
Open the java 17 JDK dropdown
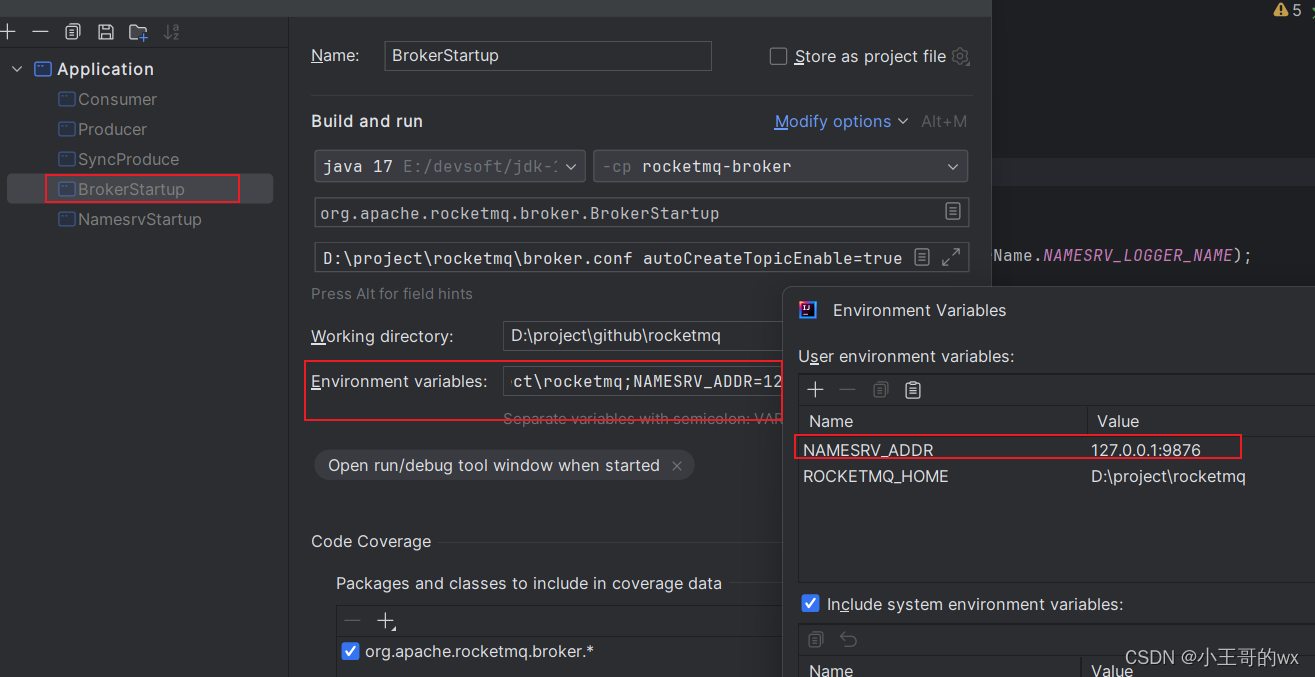[x=449, y=166]
